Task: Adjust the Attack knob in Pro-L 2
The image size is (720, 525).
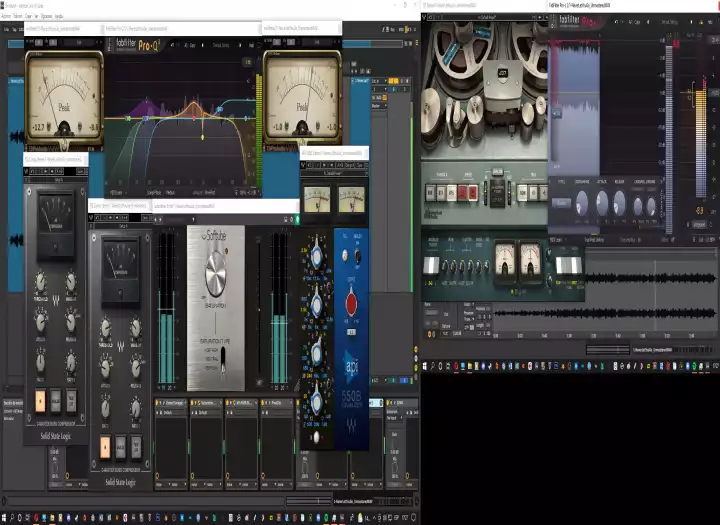Action: [602, 202]
